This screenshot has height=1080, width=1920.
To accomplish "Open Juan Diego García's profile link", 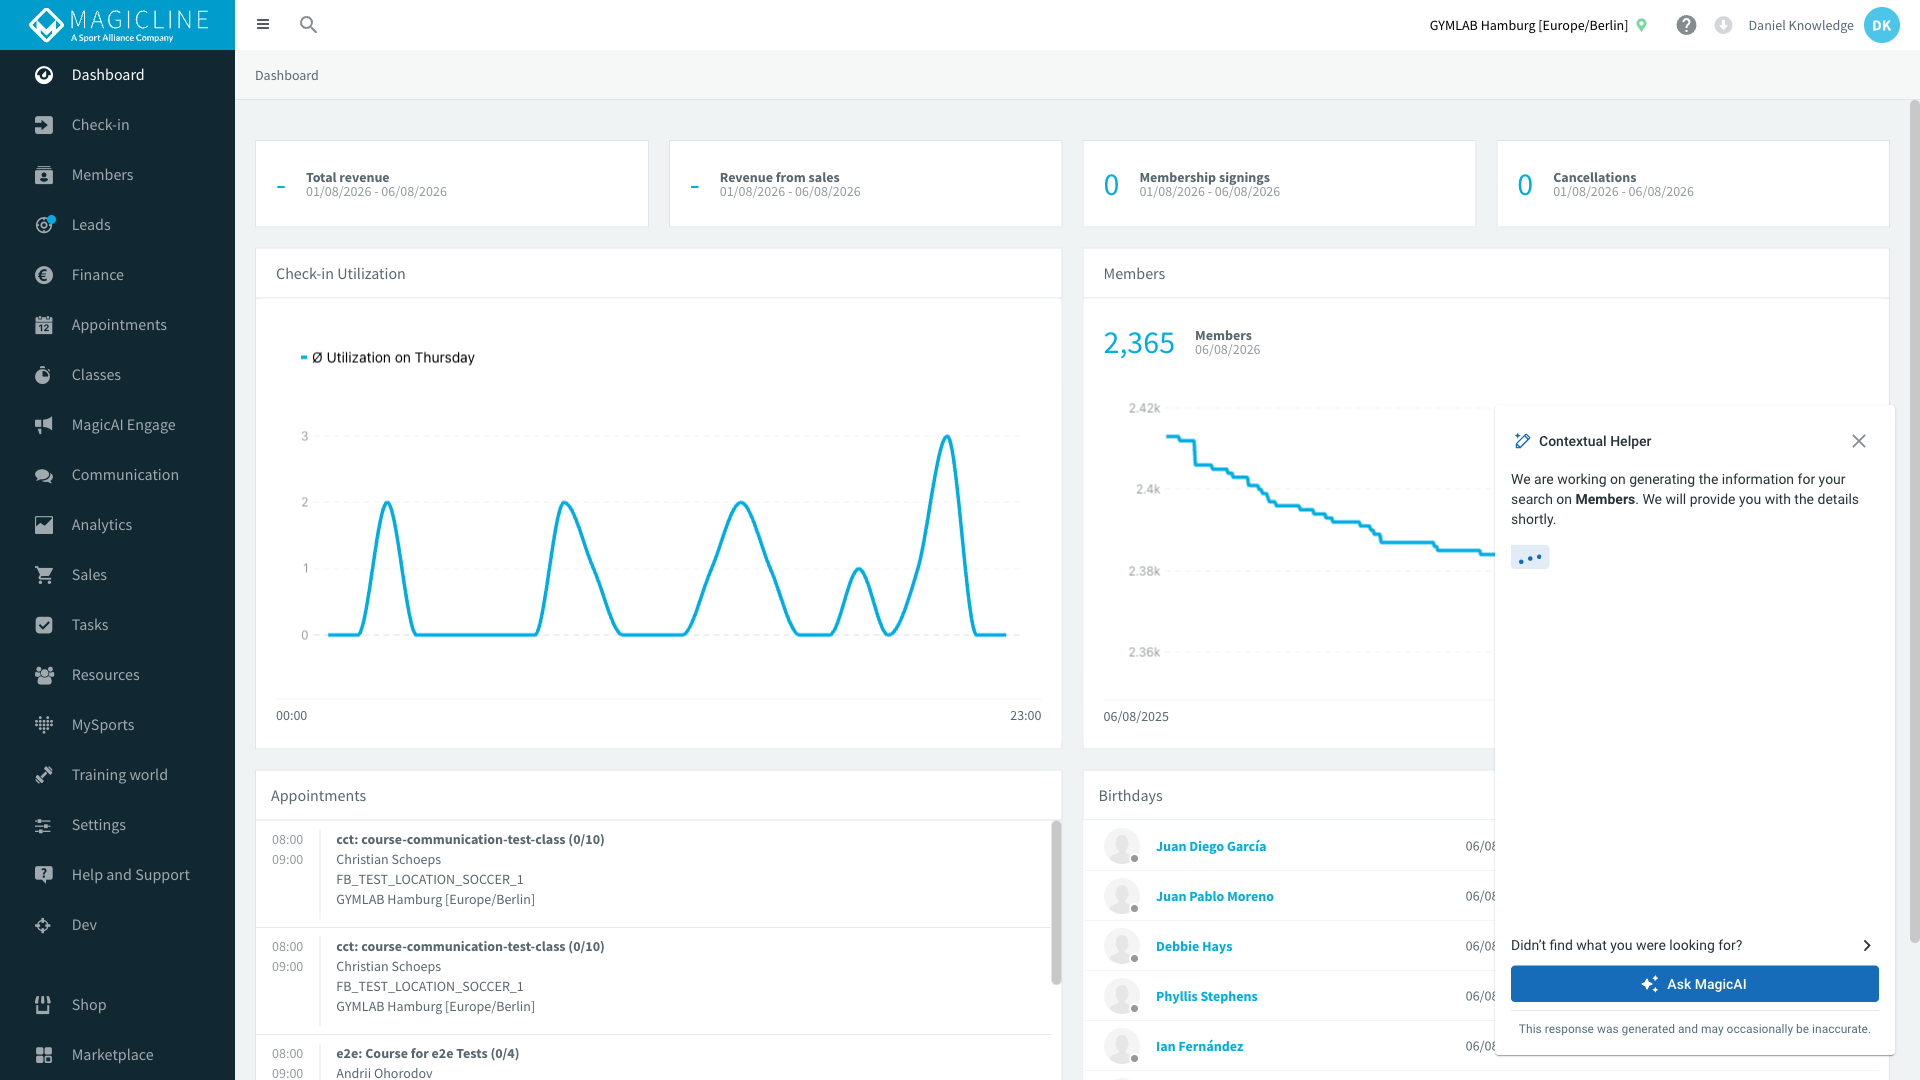I will [1211, 846].
